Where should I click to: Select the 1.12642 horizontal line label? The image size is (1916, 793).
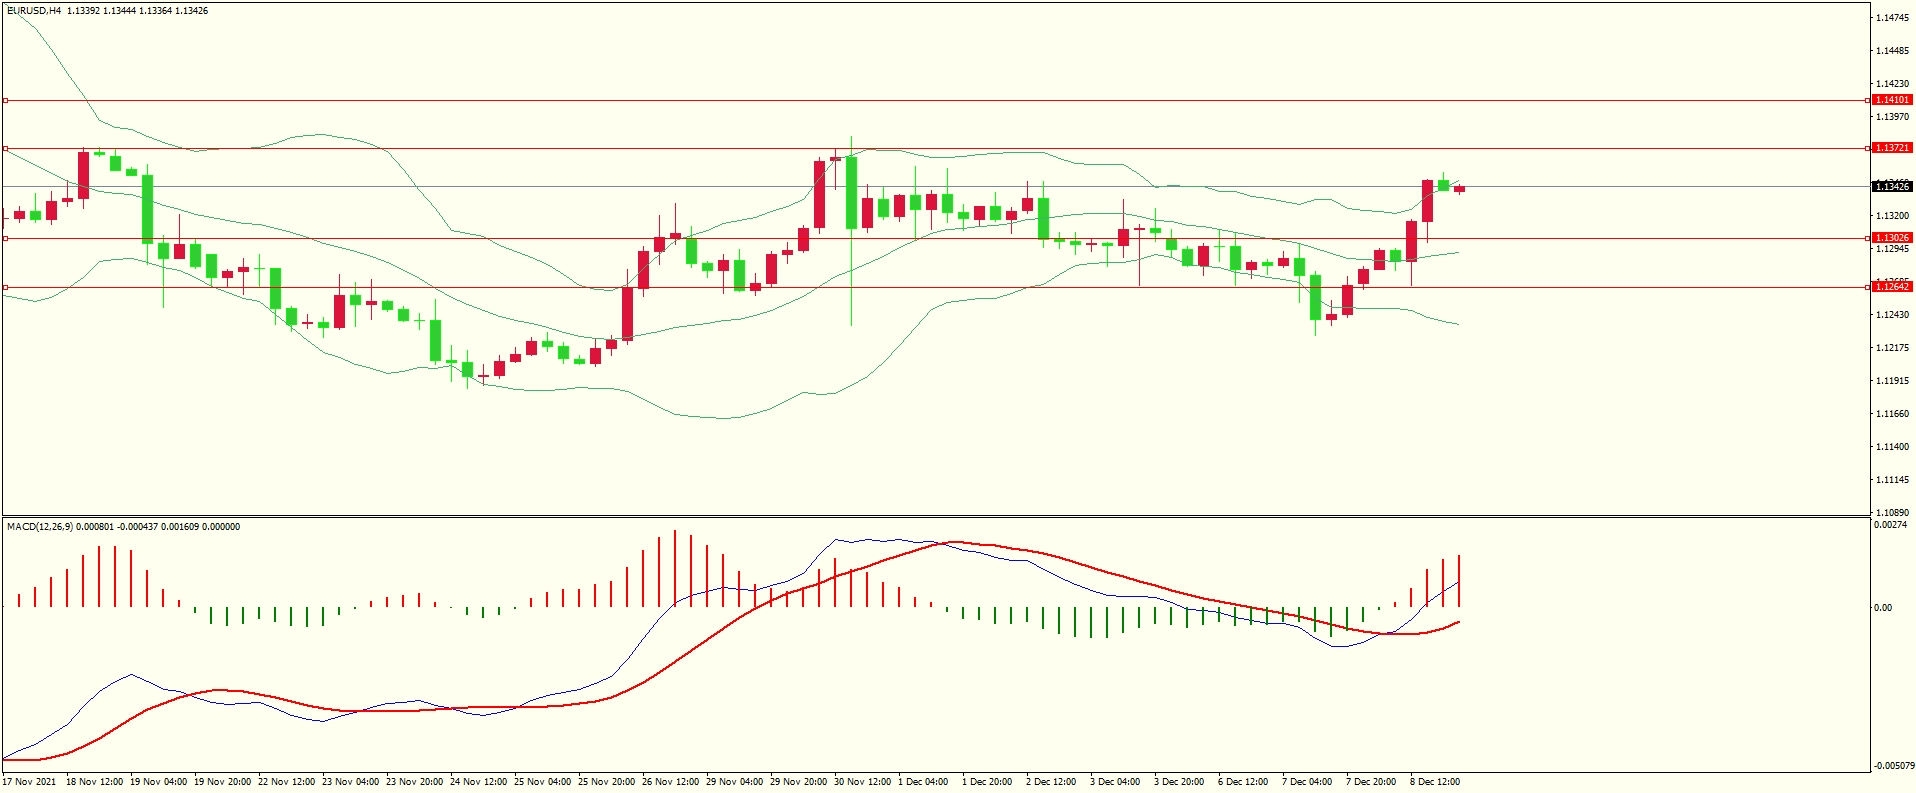[1891, 287]
